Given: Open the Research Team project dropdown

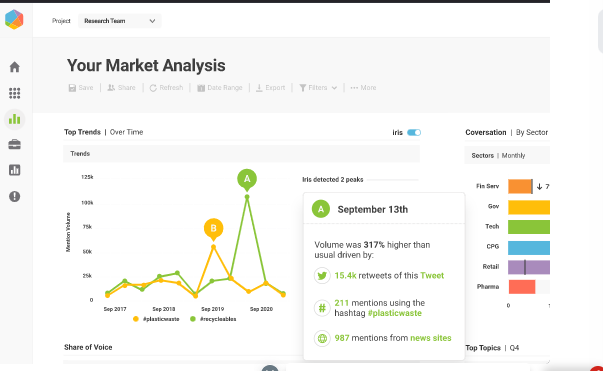Looking at the screenshot, I should 120,21.
